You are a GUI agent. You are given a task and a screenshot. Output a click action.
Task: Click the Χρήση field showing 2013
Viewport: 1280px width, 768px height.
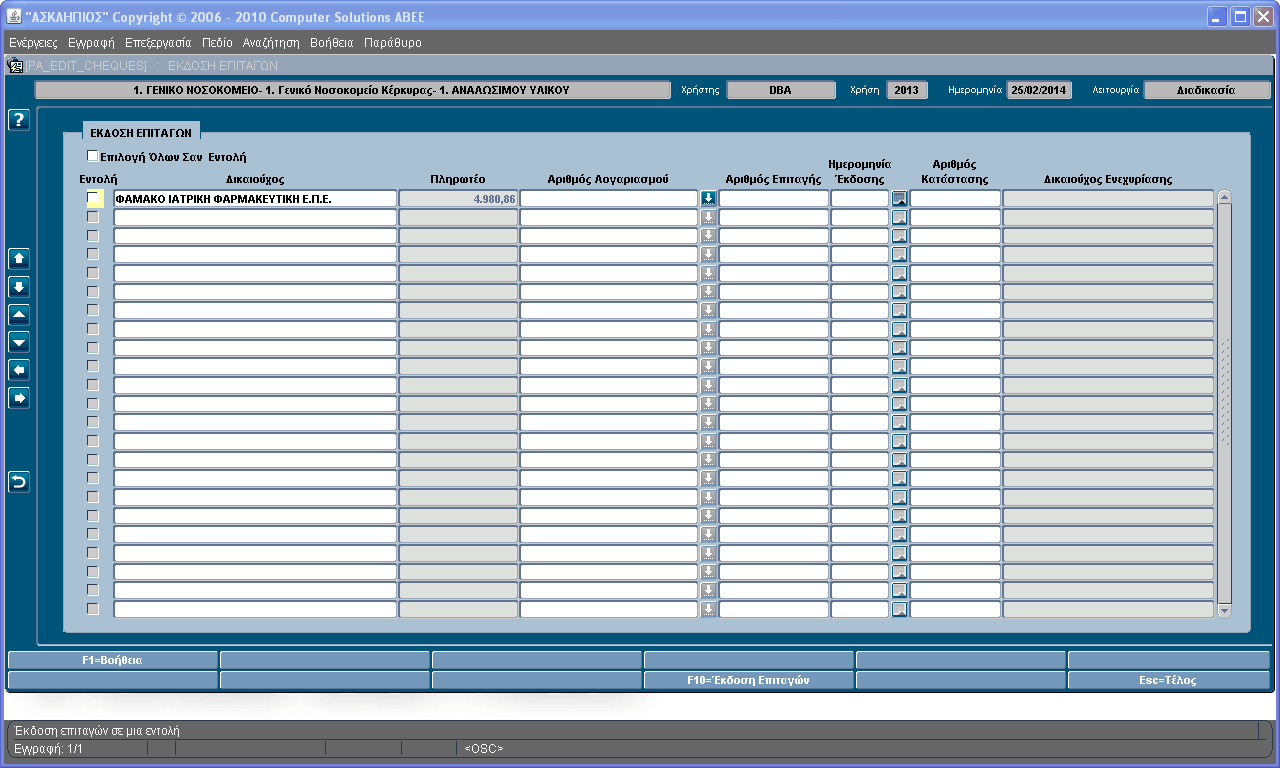(906, 90)
